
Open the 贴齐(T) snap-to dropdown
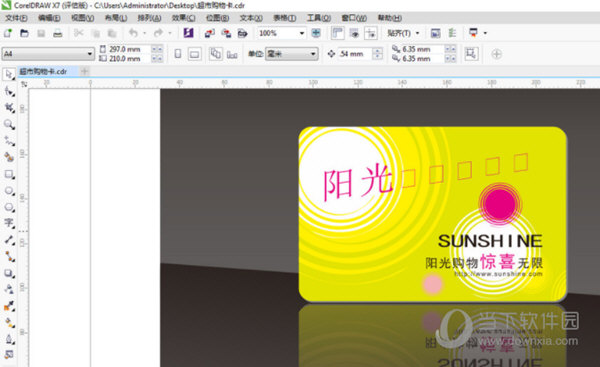[403, 33]
